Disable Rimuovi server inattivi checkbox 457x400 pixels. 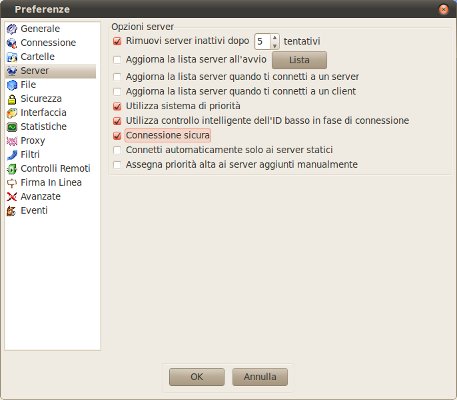(x=117, y=41)
